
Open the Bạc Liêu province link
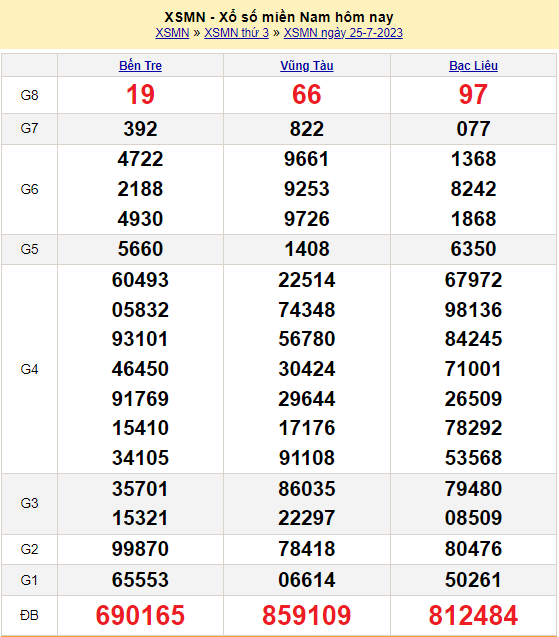(x=473, y=66)
